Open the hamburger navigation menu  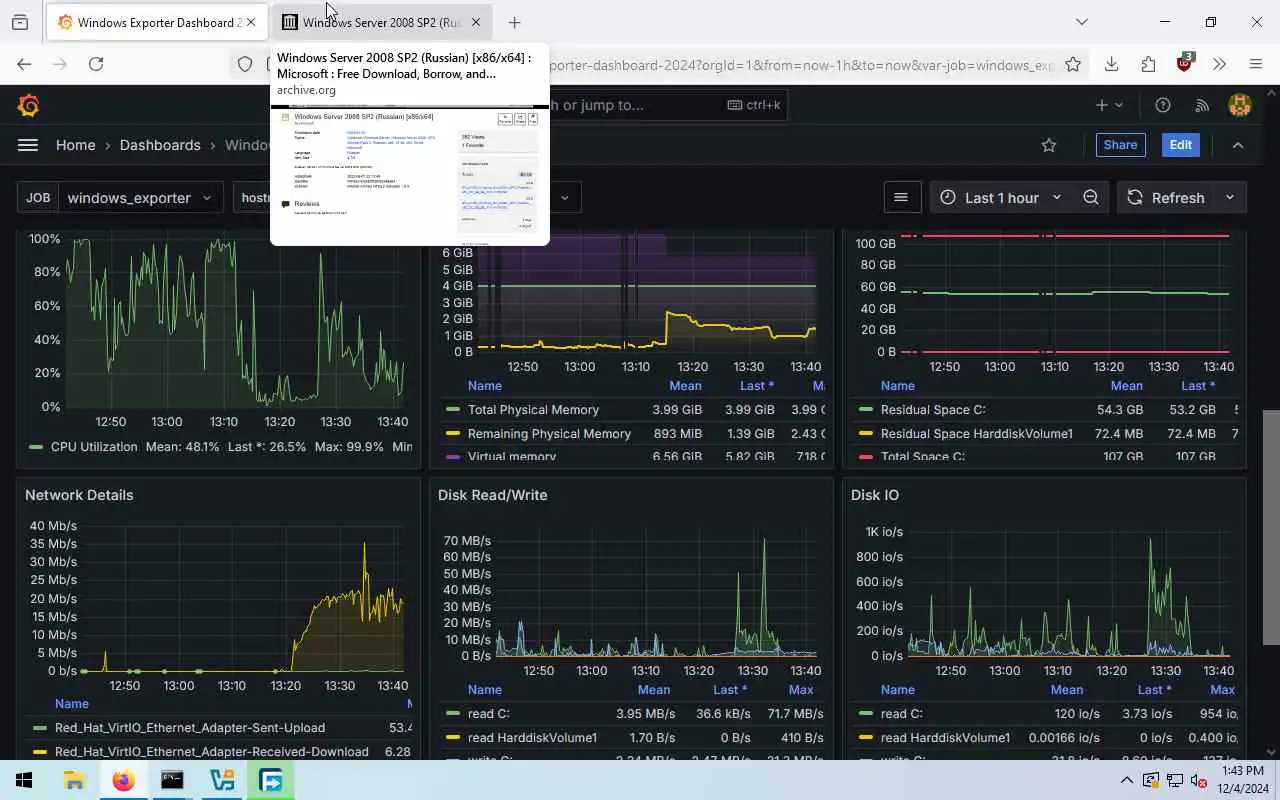coord(28,145)
